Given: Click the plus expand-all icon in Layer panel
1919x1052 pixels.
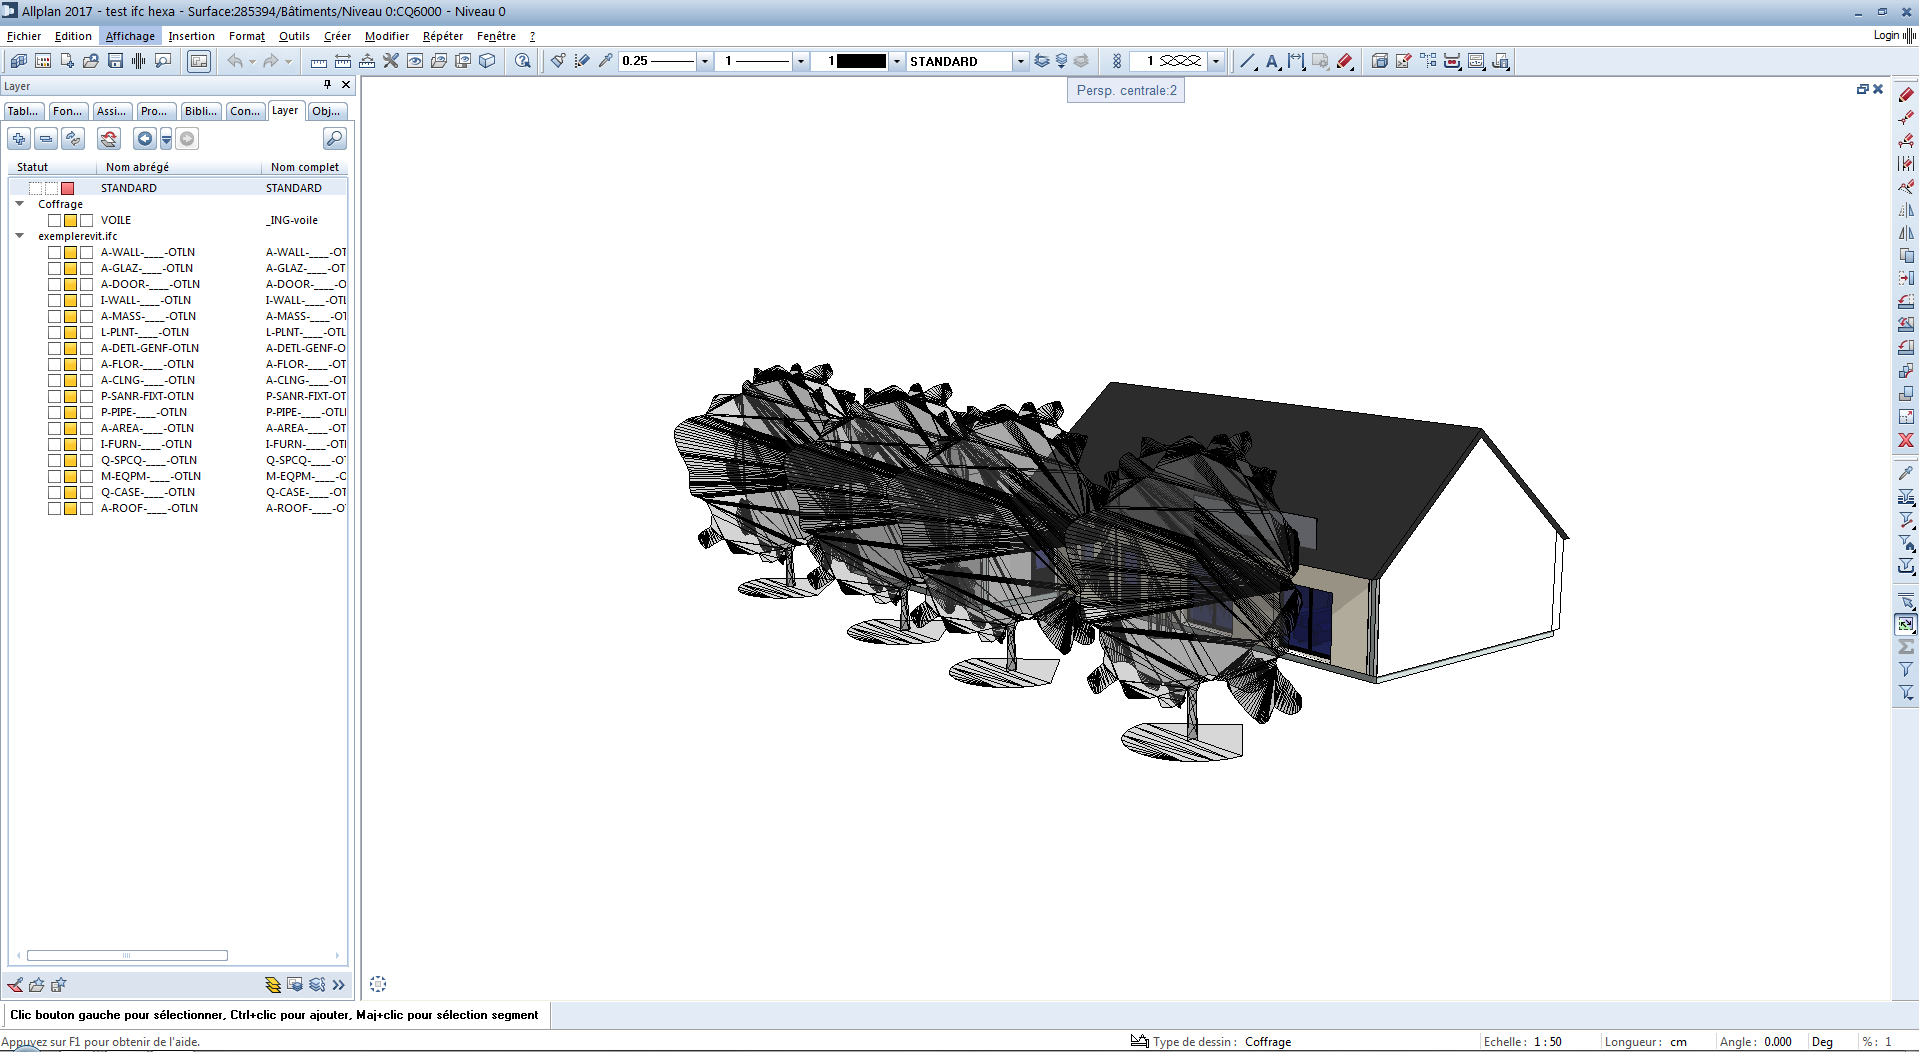Looking at the screenshot, I should [19, 138].
